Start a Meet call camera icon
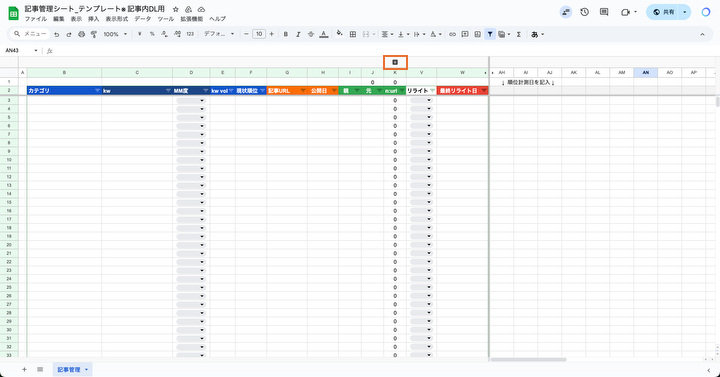This screenshot has height=377, width=720. (625, 12)
